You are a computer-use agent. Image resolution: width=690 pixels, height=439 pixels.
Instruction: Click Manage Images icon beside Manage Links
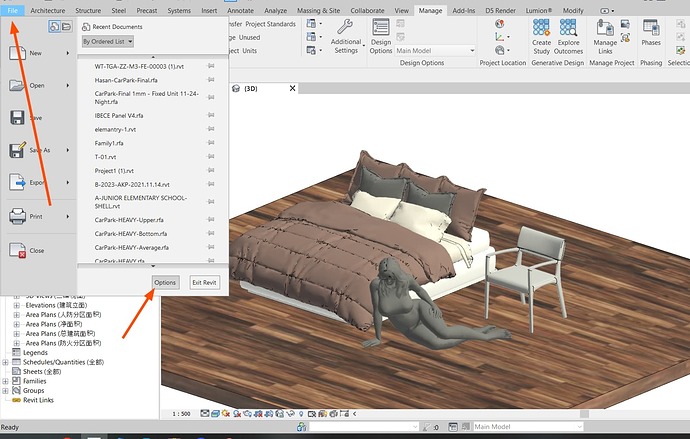(x=625, y=24)
